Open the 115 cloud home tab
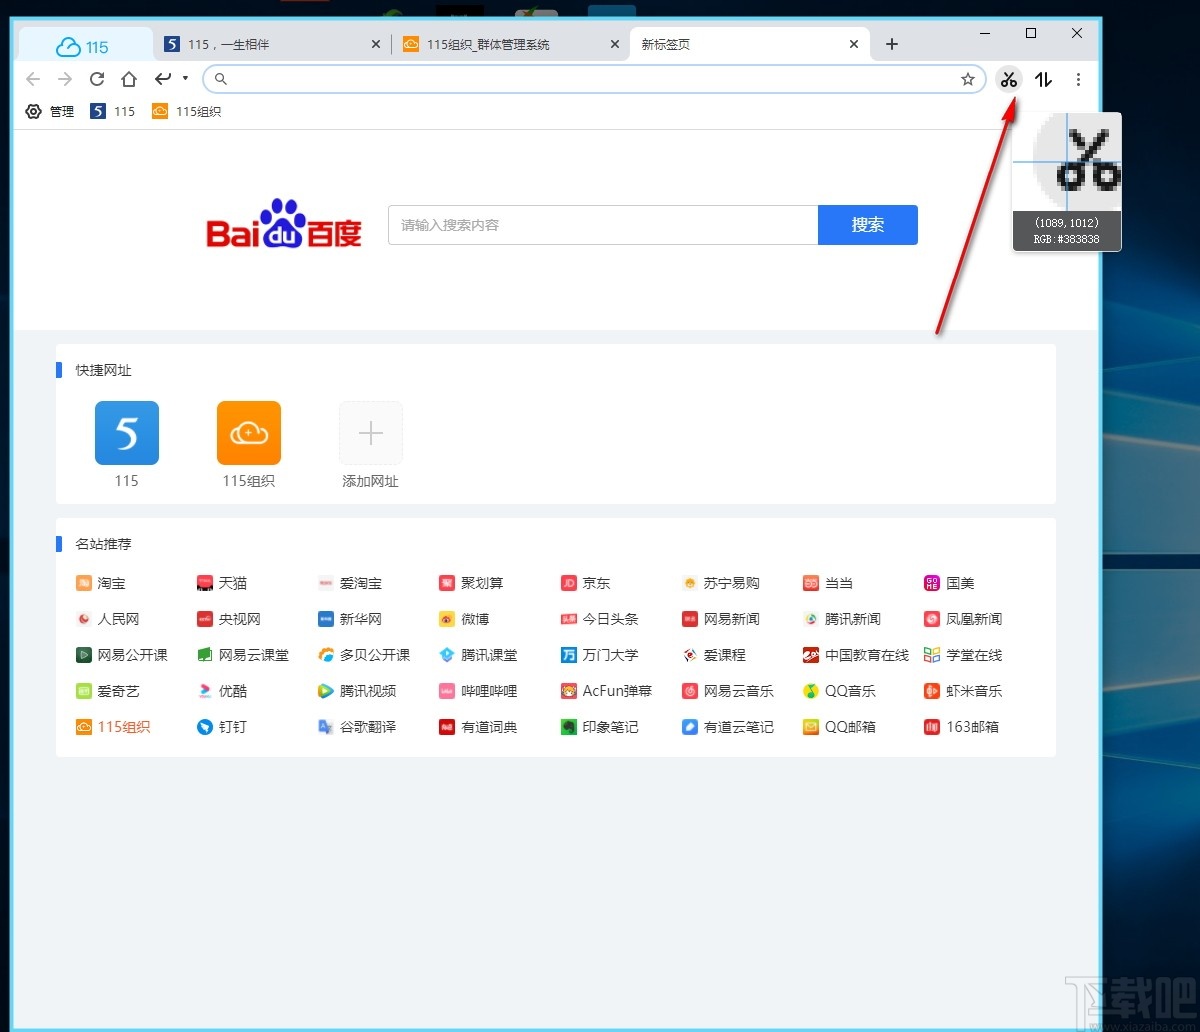1200x1032 pixels. [x=84, y=46]
